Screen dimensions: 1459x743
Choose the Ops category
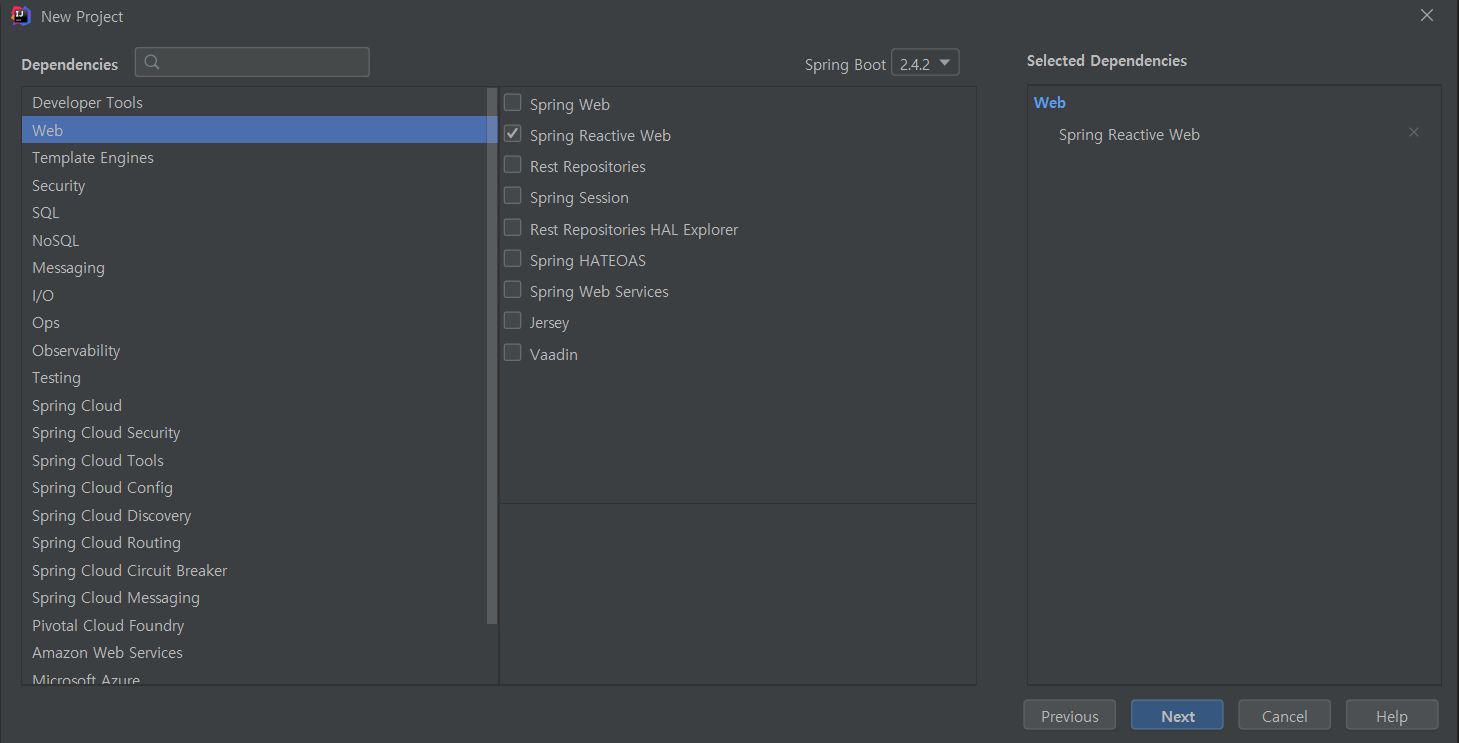pyautogui.click(x=254, y=322)
